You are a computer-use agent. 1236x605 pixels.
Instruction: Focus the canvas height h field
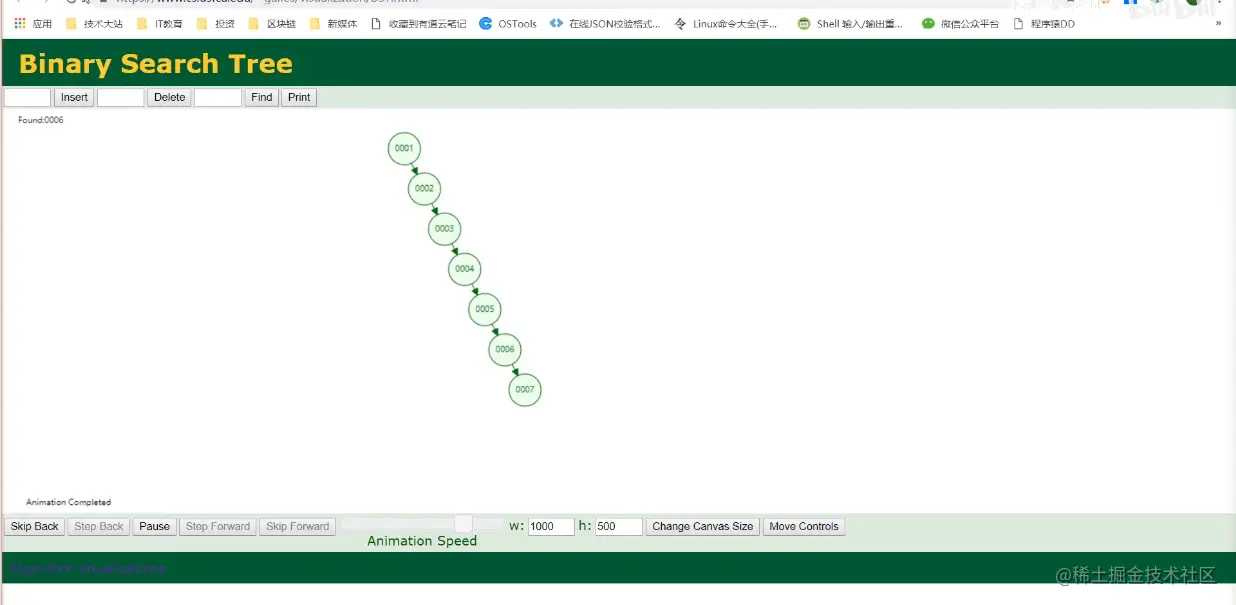[x=619, y=526]
